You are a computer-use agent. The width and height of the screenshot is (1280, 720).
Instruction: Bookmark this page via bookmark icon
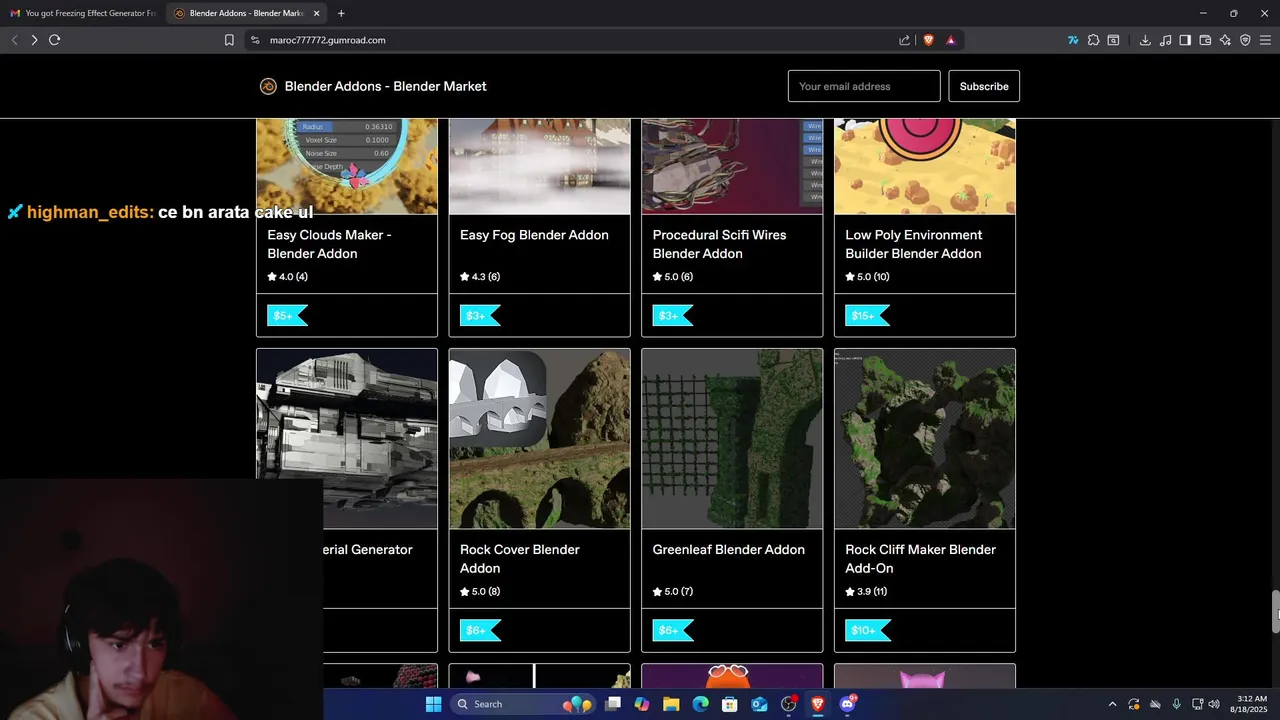(229, 40)
